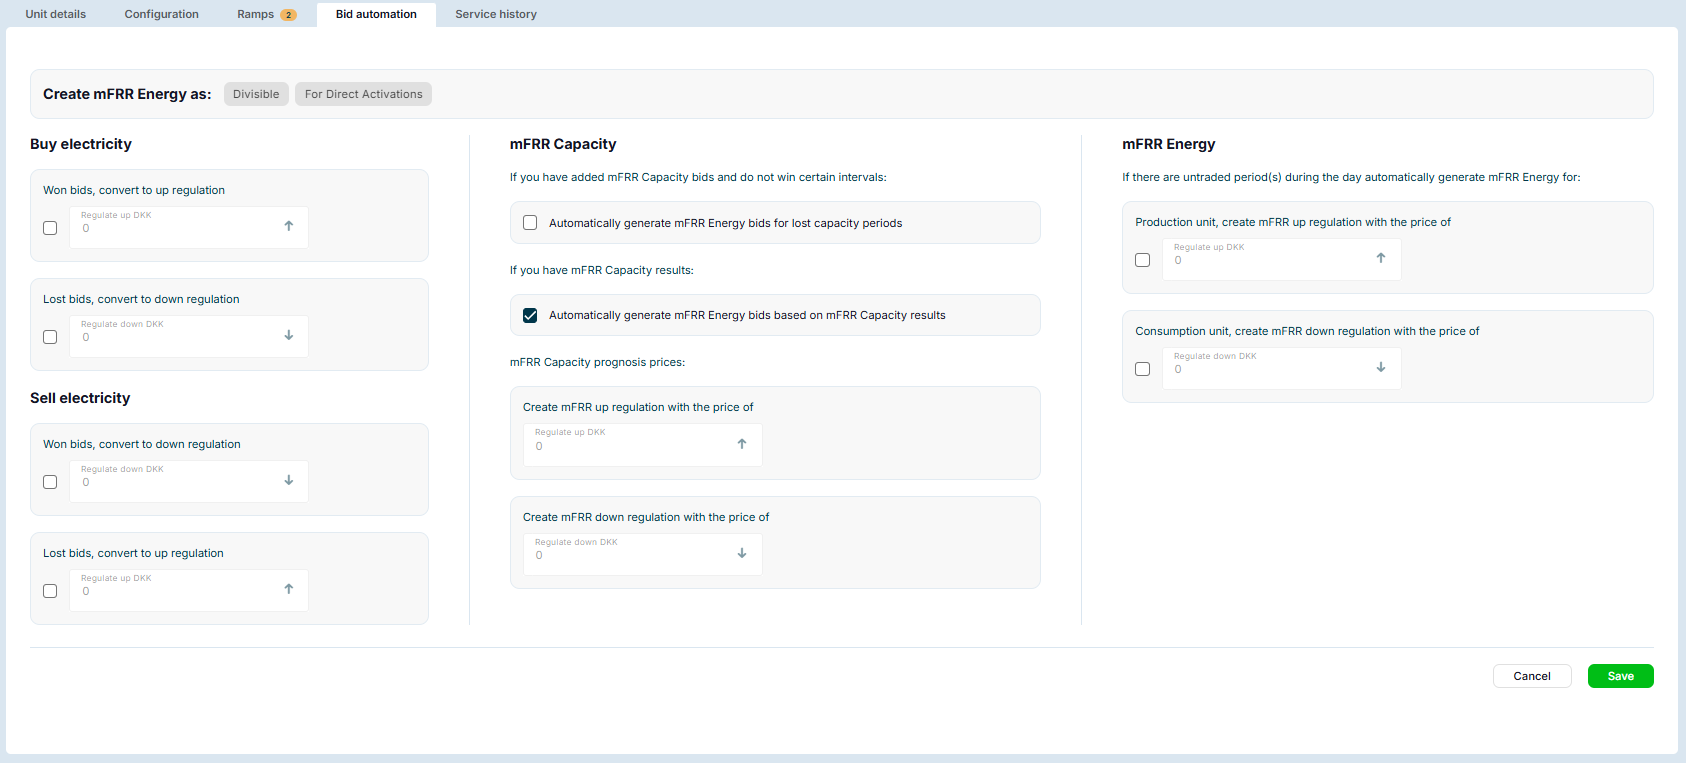The image size is (1686, 763).
Task: Click down arrow in capacity prognosis down regulation field
Action: click(742, 553)
